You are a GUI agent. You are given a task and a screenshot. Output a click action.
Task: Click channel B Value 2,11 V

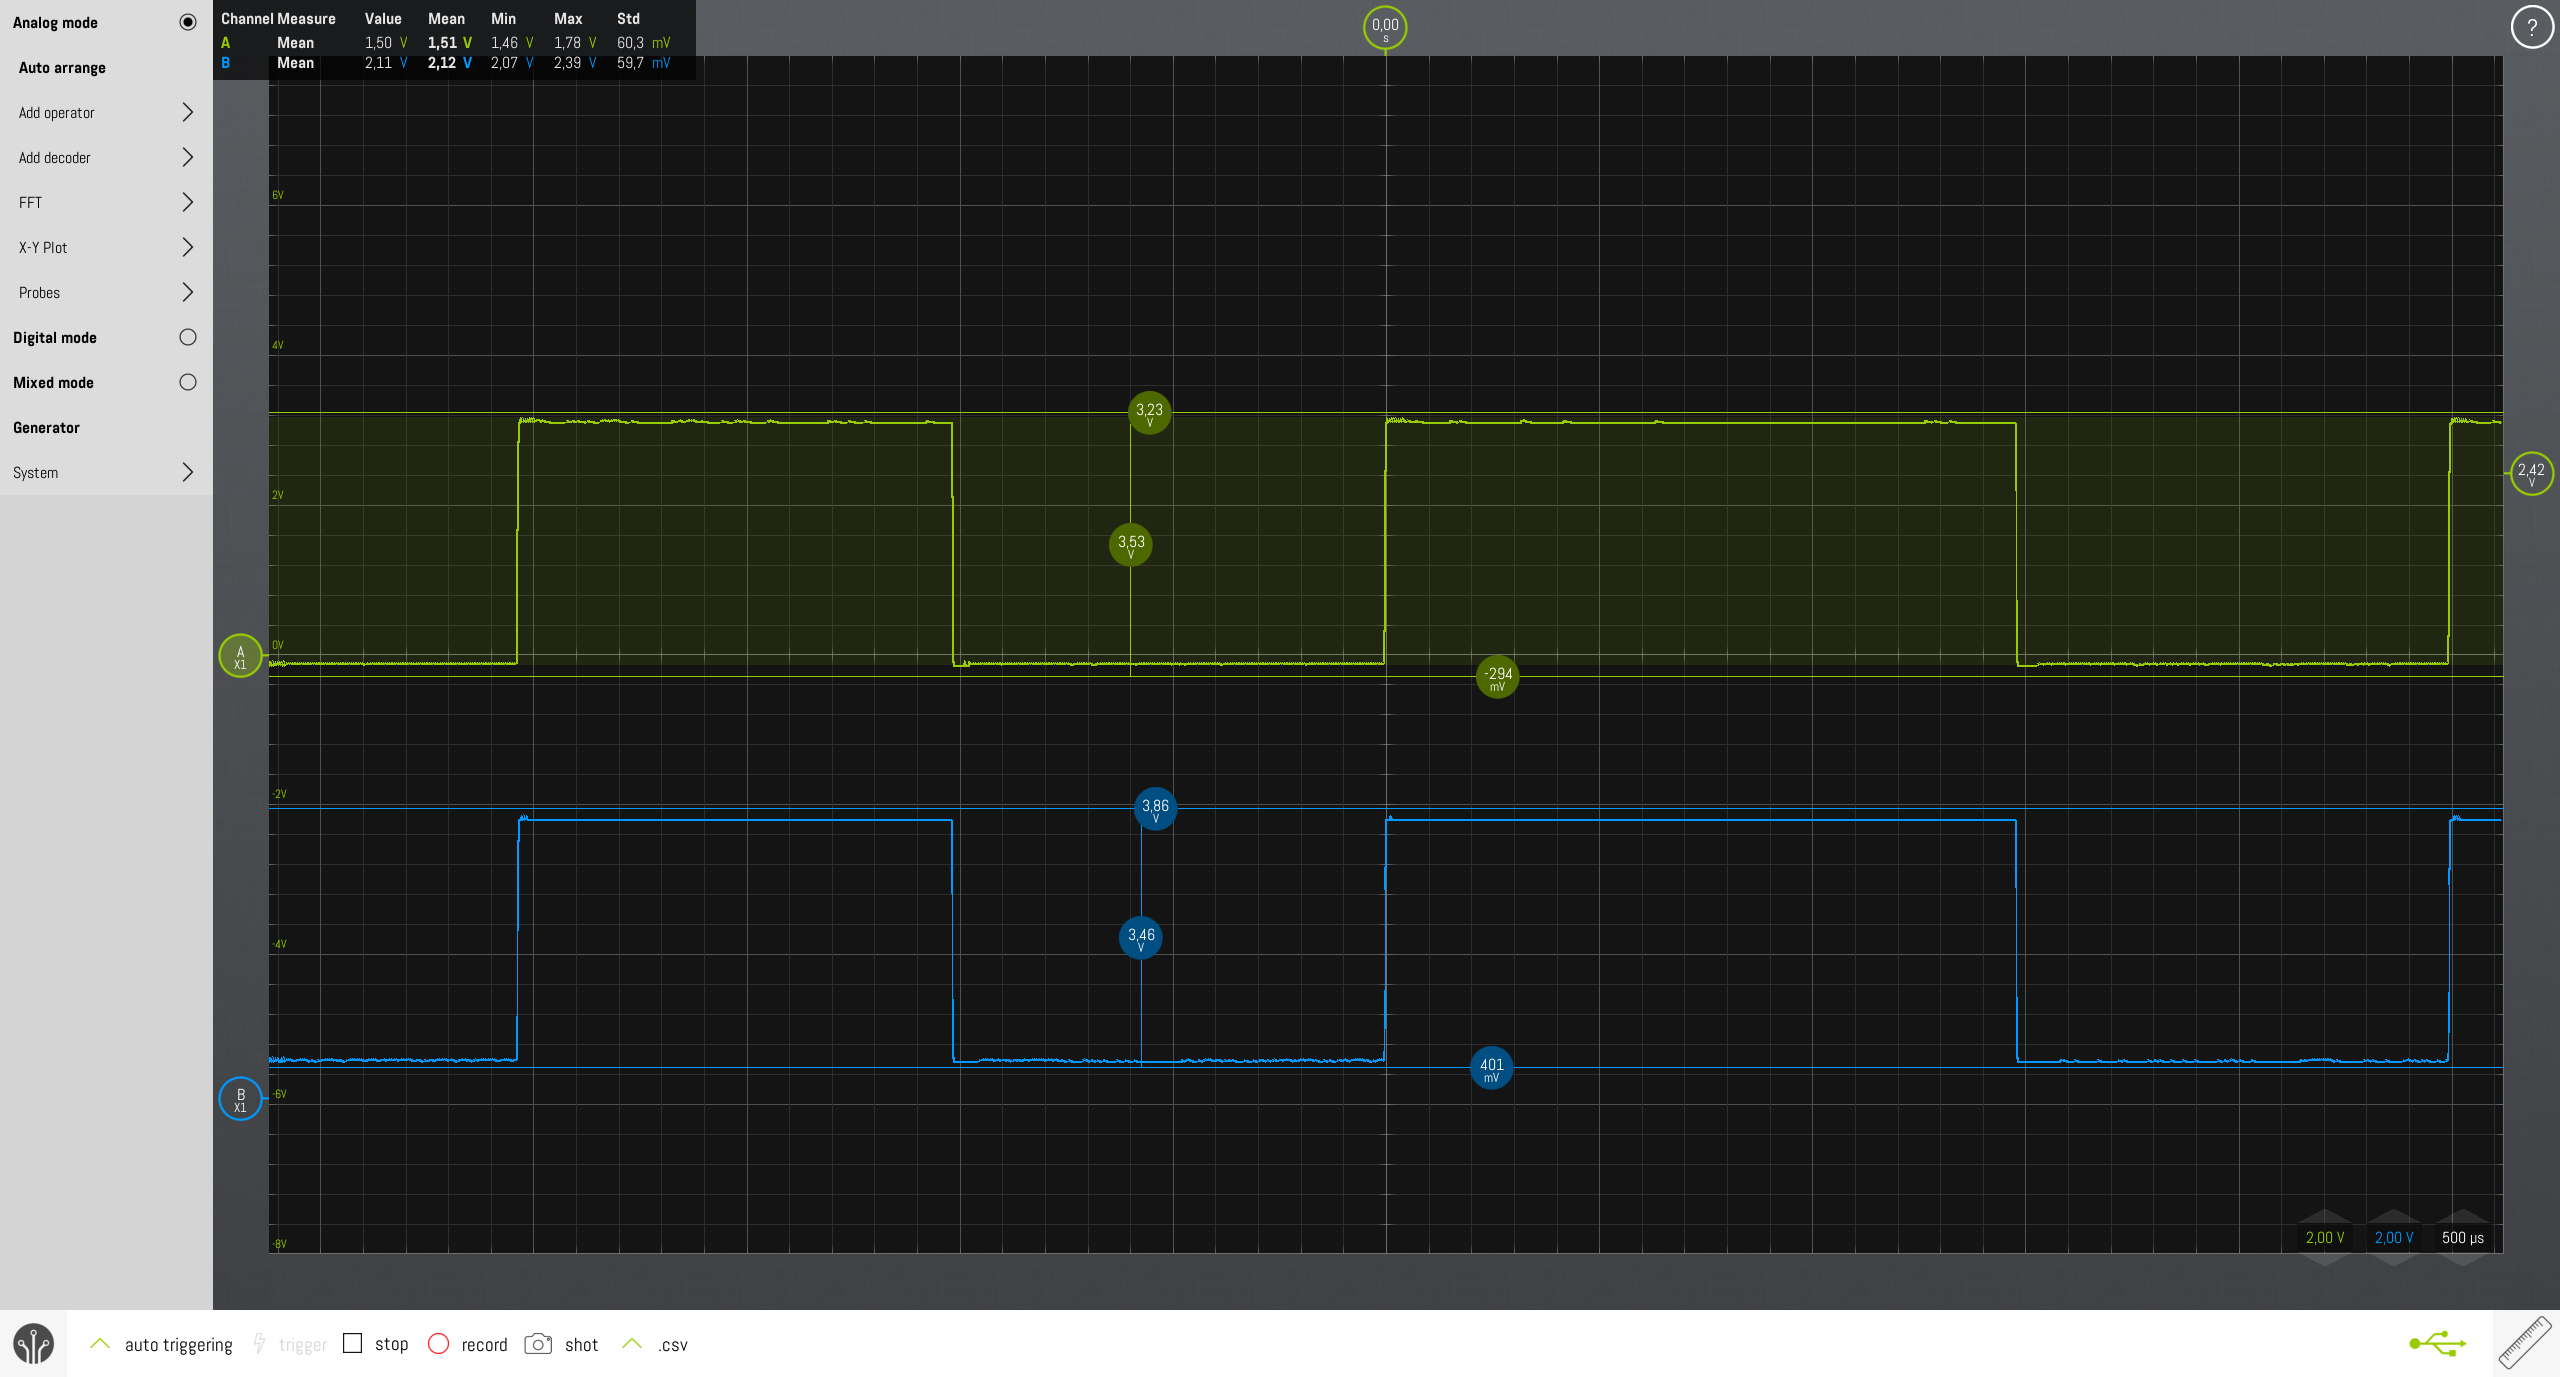tap(386, 63)
